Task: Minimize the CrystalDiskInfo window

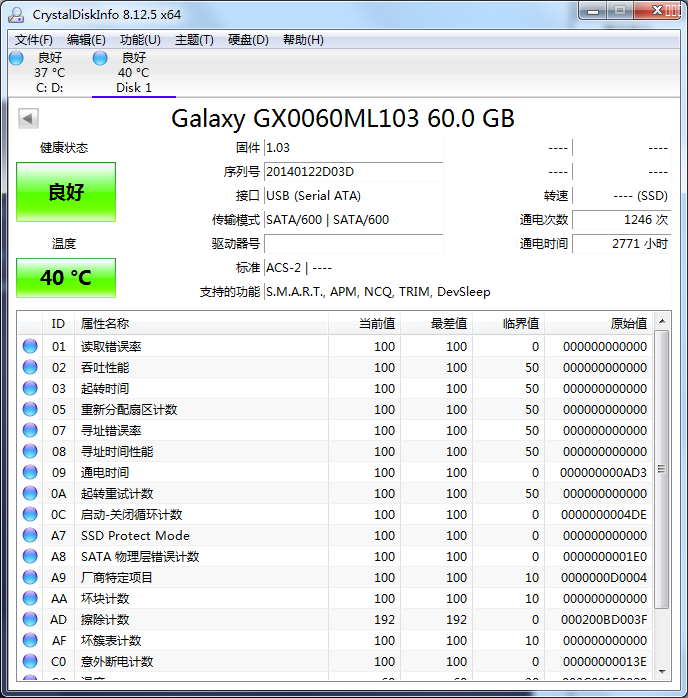Action: coord(593,11)
